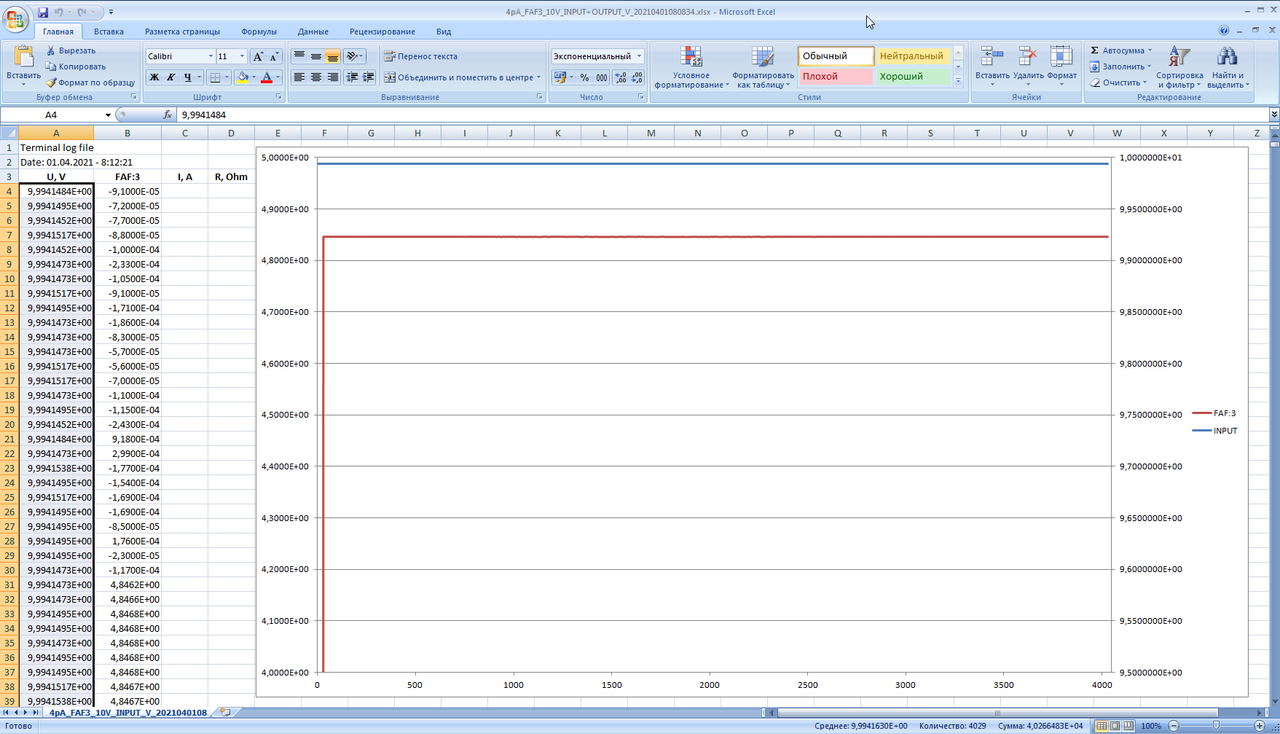This screenshot has width=1280, height=734.
Task: Apply Хороший cell style
Action: point(912,76)
